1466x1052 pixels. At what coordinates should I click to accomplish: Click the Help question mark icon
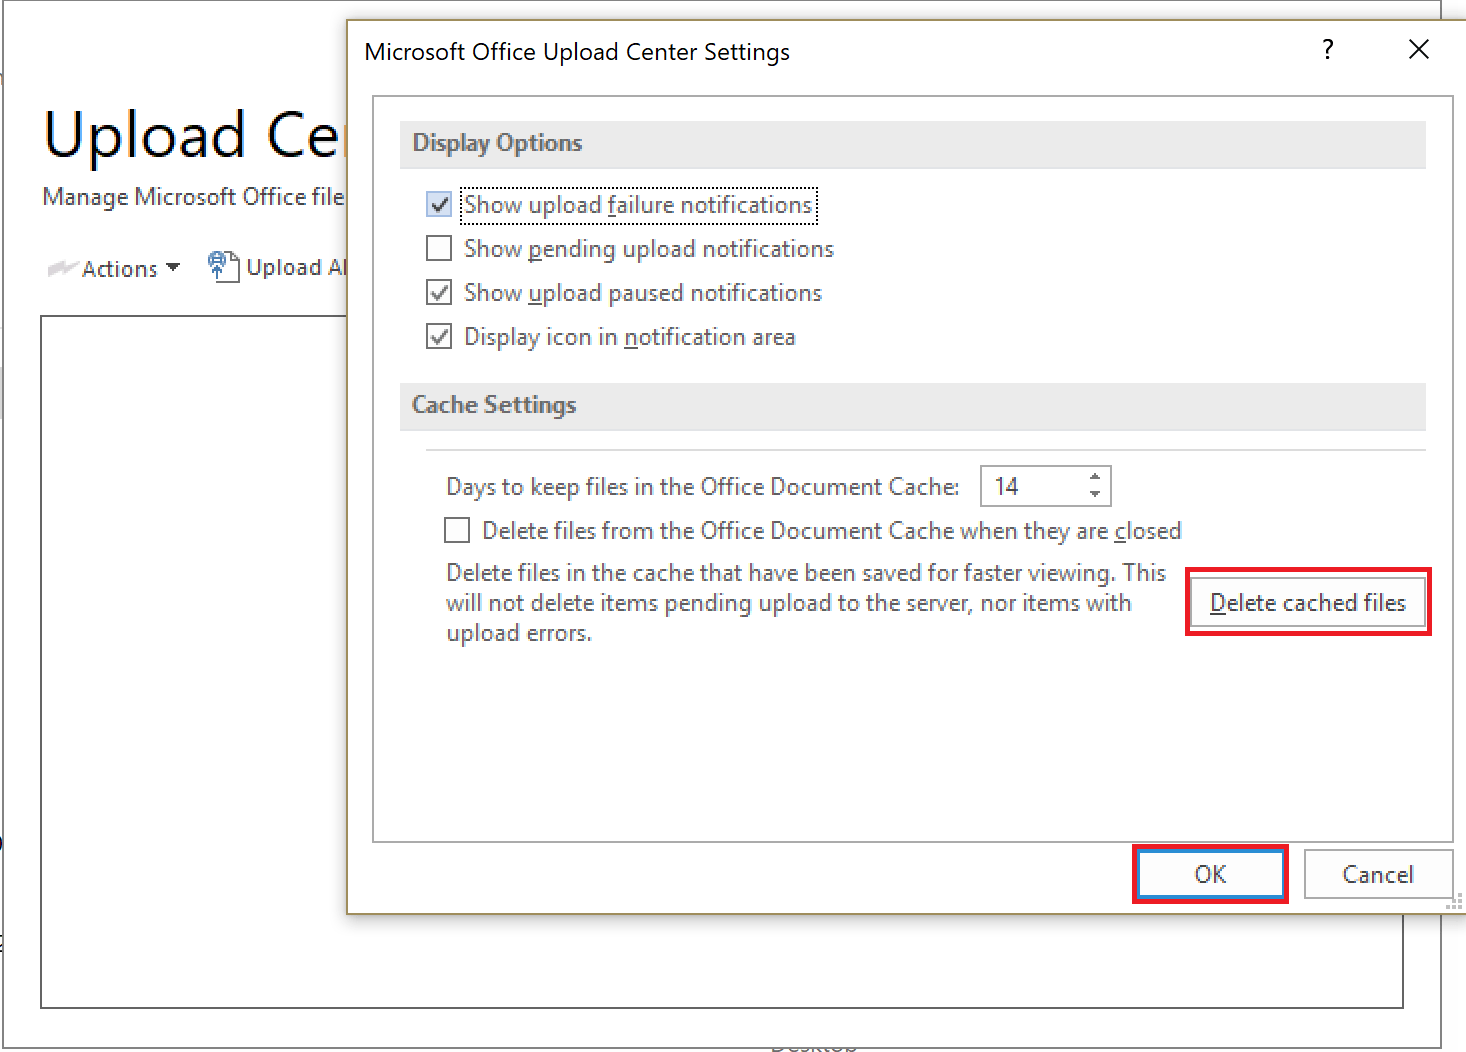click(1327, 49)
